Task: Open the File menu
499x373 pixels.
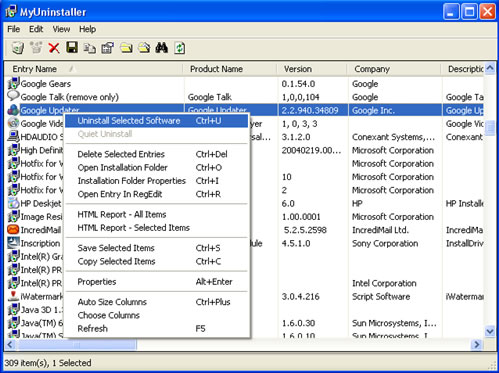Action: click(x=14, y=29)
